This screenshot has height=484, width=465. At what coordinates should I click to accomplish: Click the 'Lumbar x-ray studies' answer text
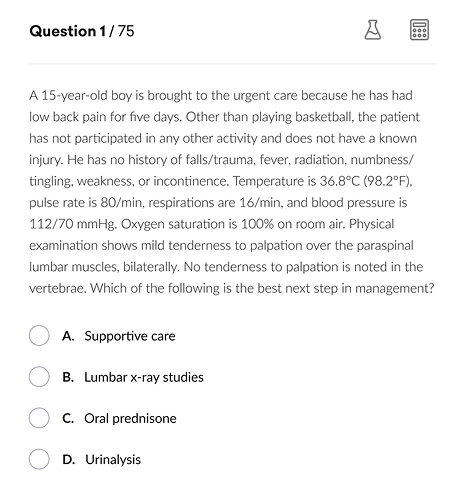coord(144,377)
